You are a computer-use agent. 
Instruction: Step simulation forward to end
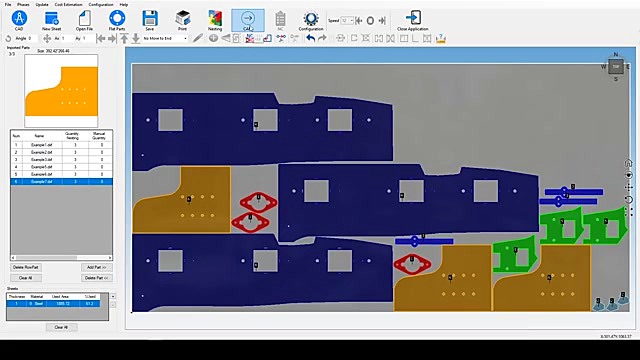[x=382, y=20]
